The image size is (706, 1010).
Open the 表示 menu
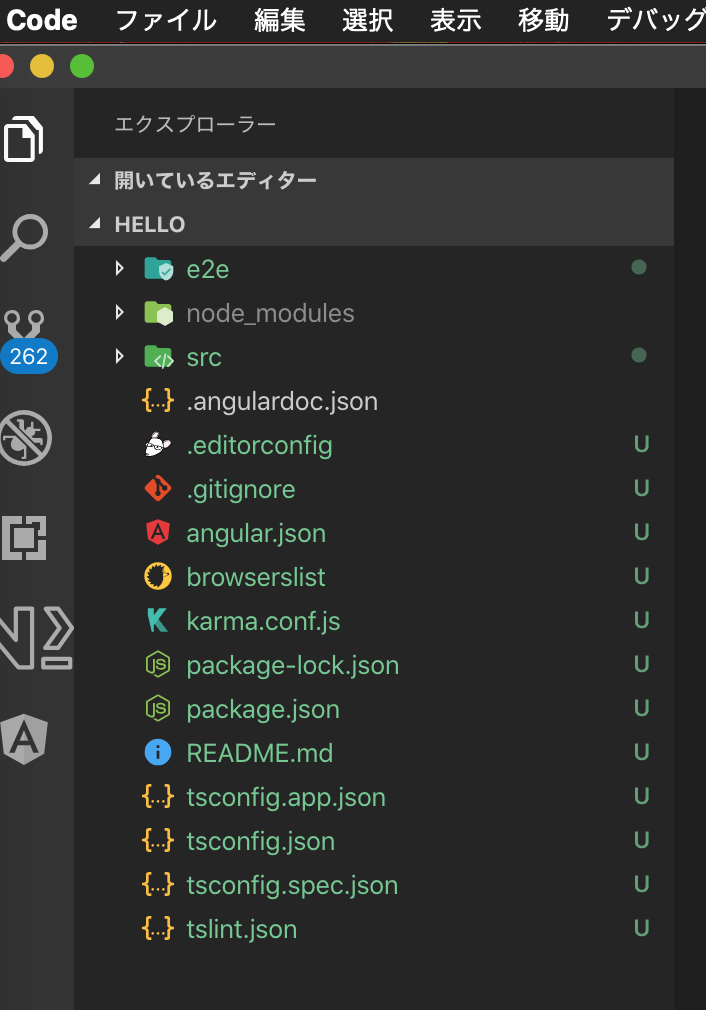[455, 20]
